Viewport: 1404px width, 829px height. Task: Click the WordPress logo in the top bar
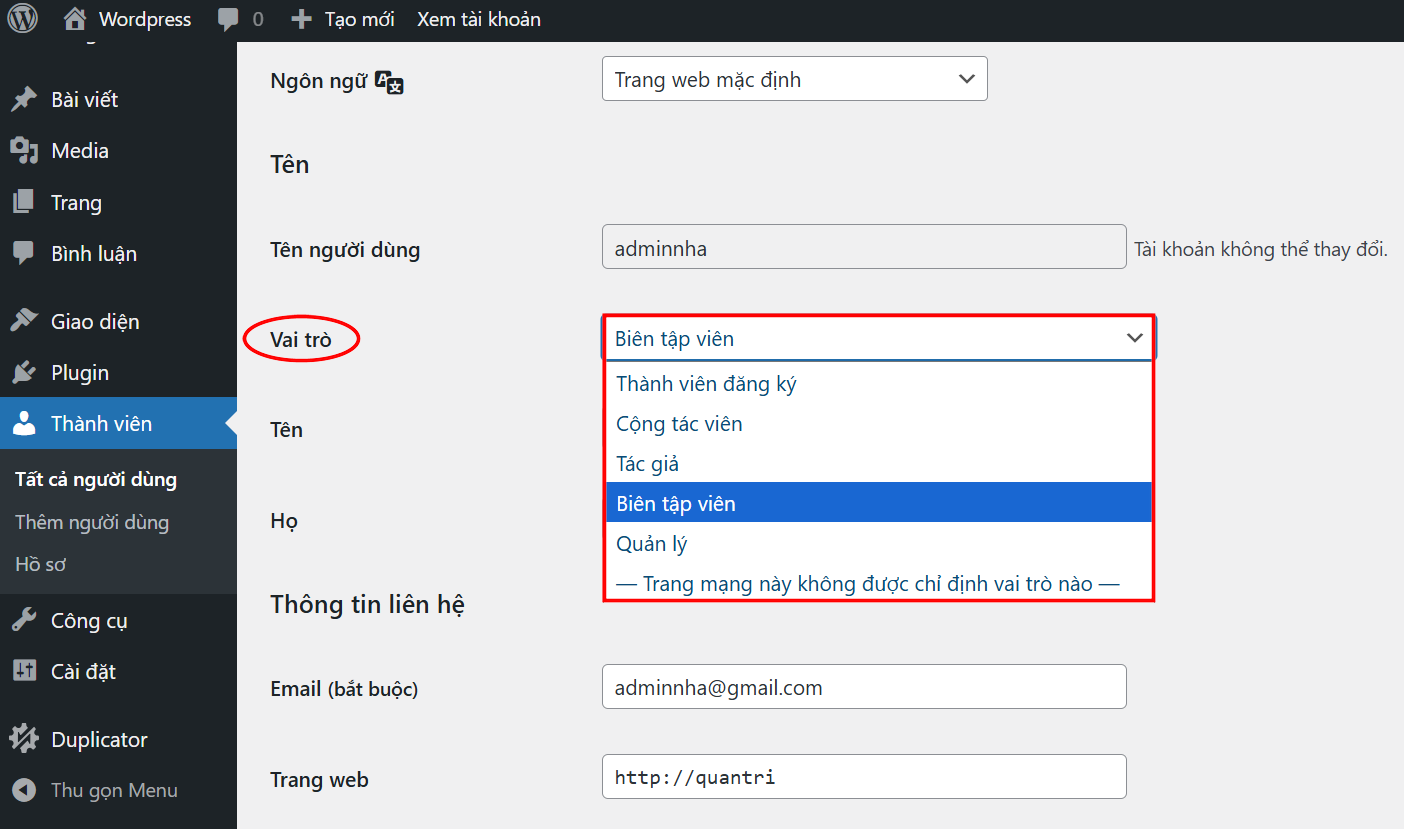pyautogui.click(x=22, y=18)
